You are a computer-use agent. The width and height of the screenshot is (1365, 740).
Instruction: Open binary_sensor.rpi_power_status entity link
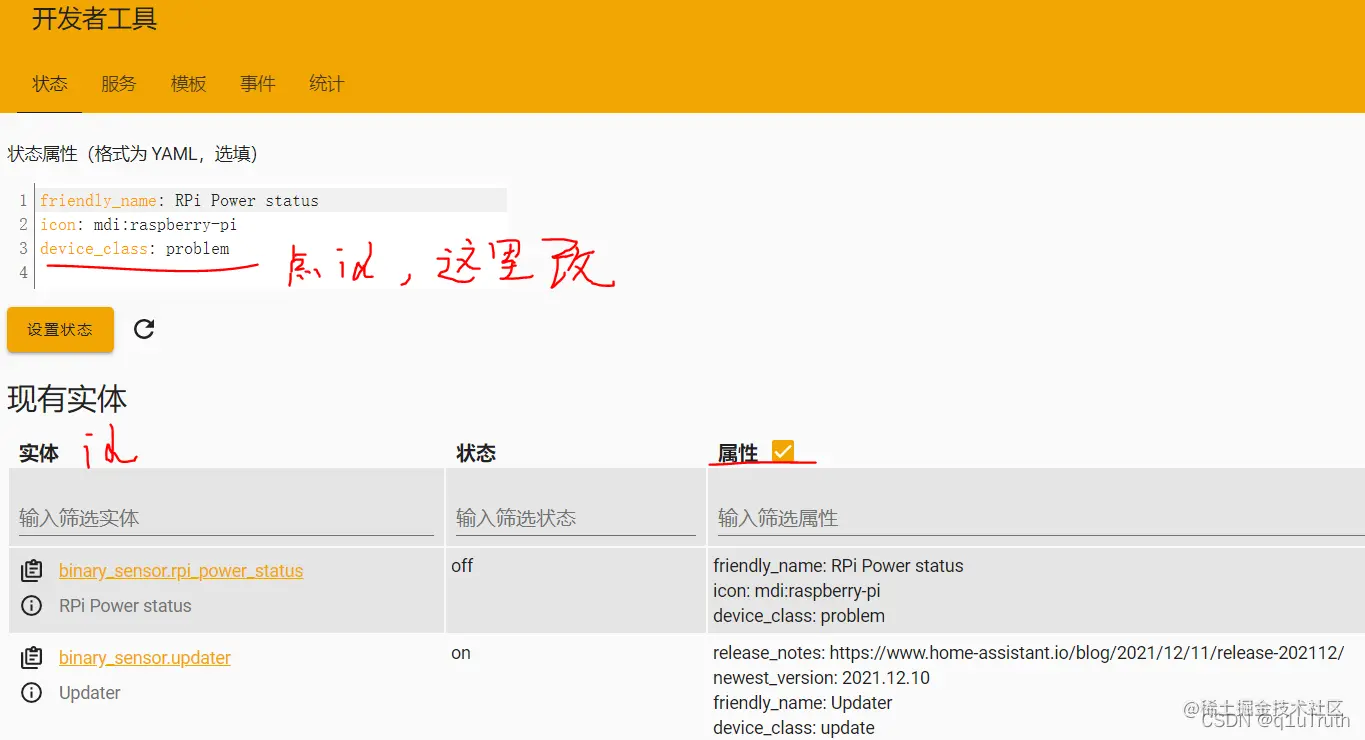pos(181,571)
